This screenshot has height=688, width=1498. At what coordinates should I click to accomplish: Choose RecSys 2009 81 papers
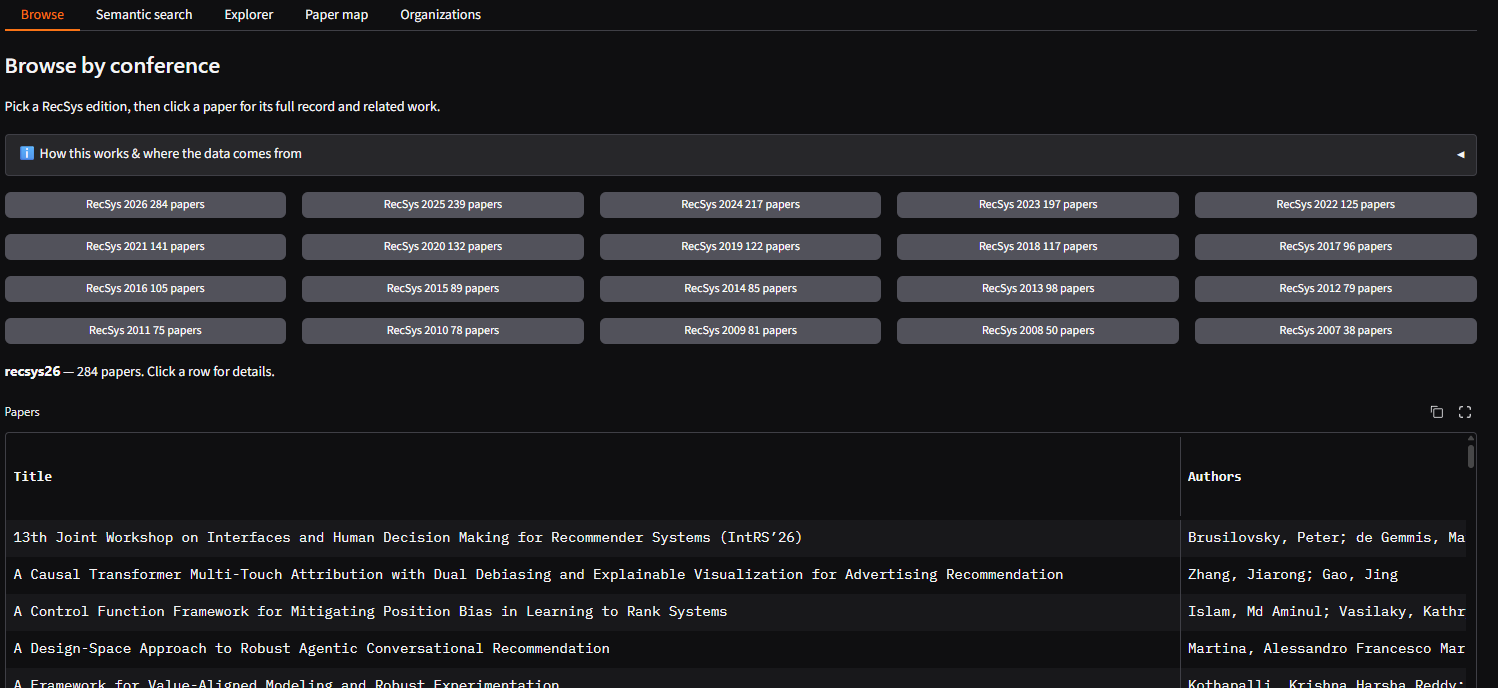coord(740,331)
